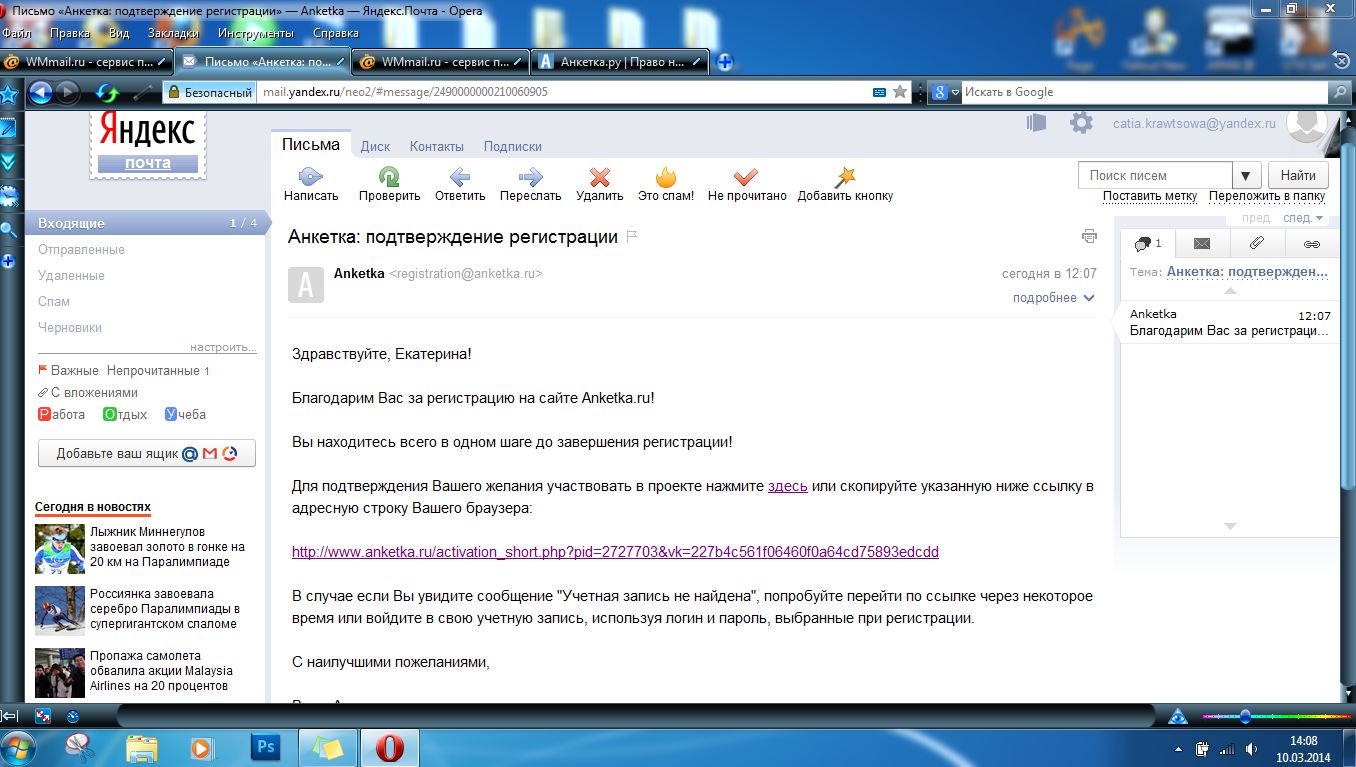Open the след. next message dropdown
Viewport: 1356px width, 767px height.
coord(1303,218)
